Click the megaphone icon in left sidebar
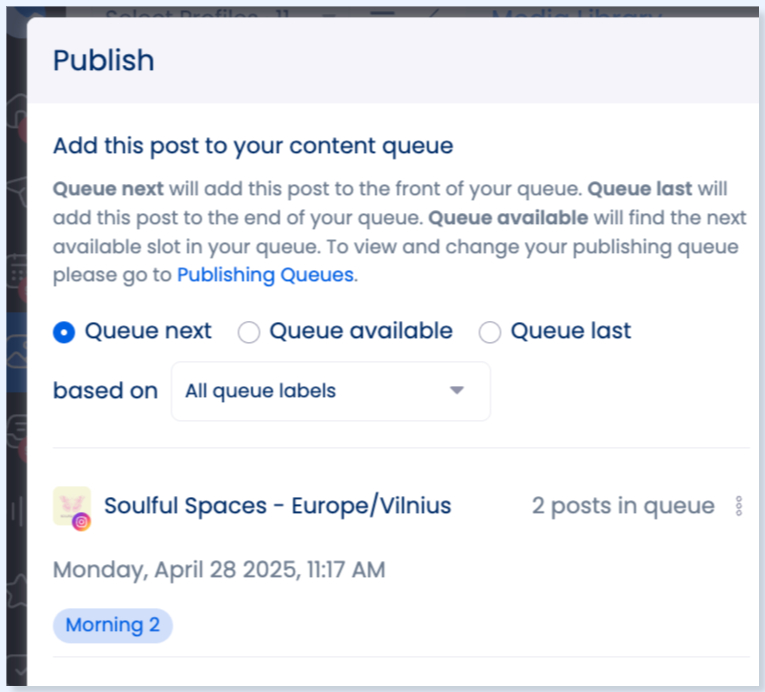Screen dimensions: 765x692 click(14, 190)
